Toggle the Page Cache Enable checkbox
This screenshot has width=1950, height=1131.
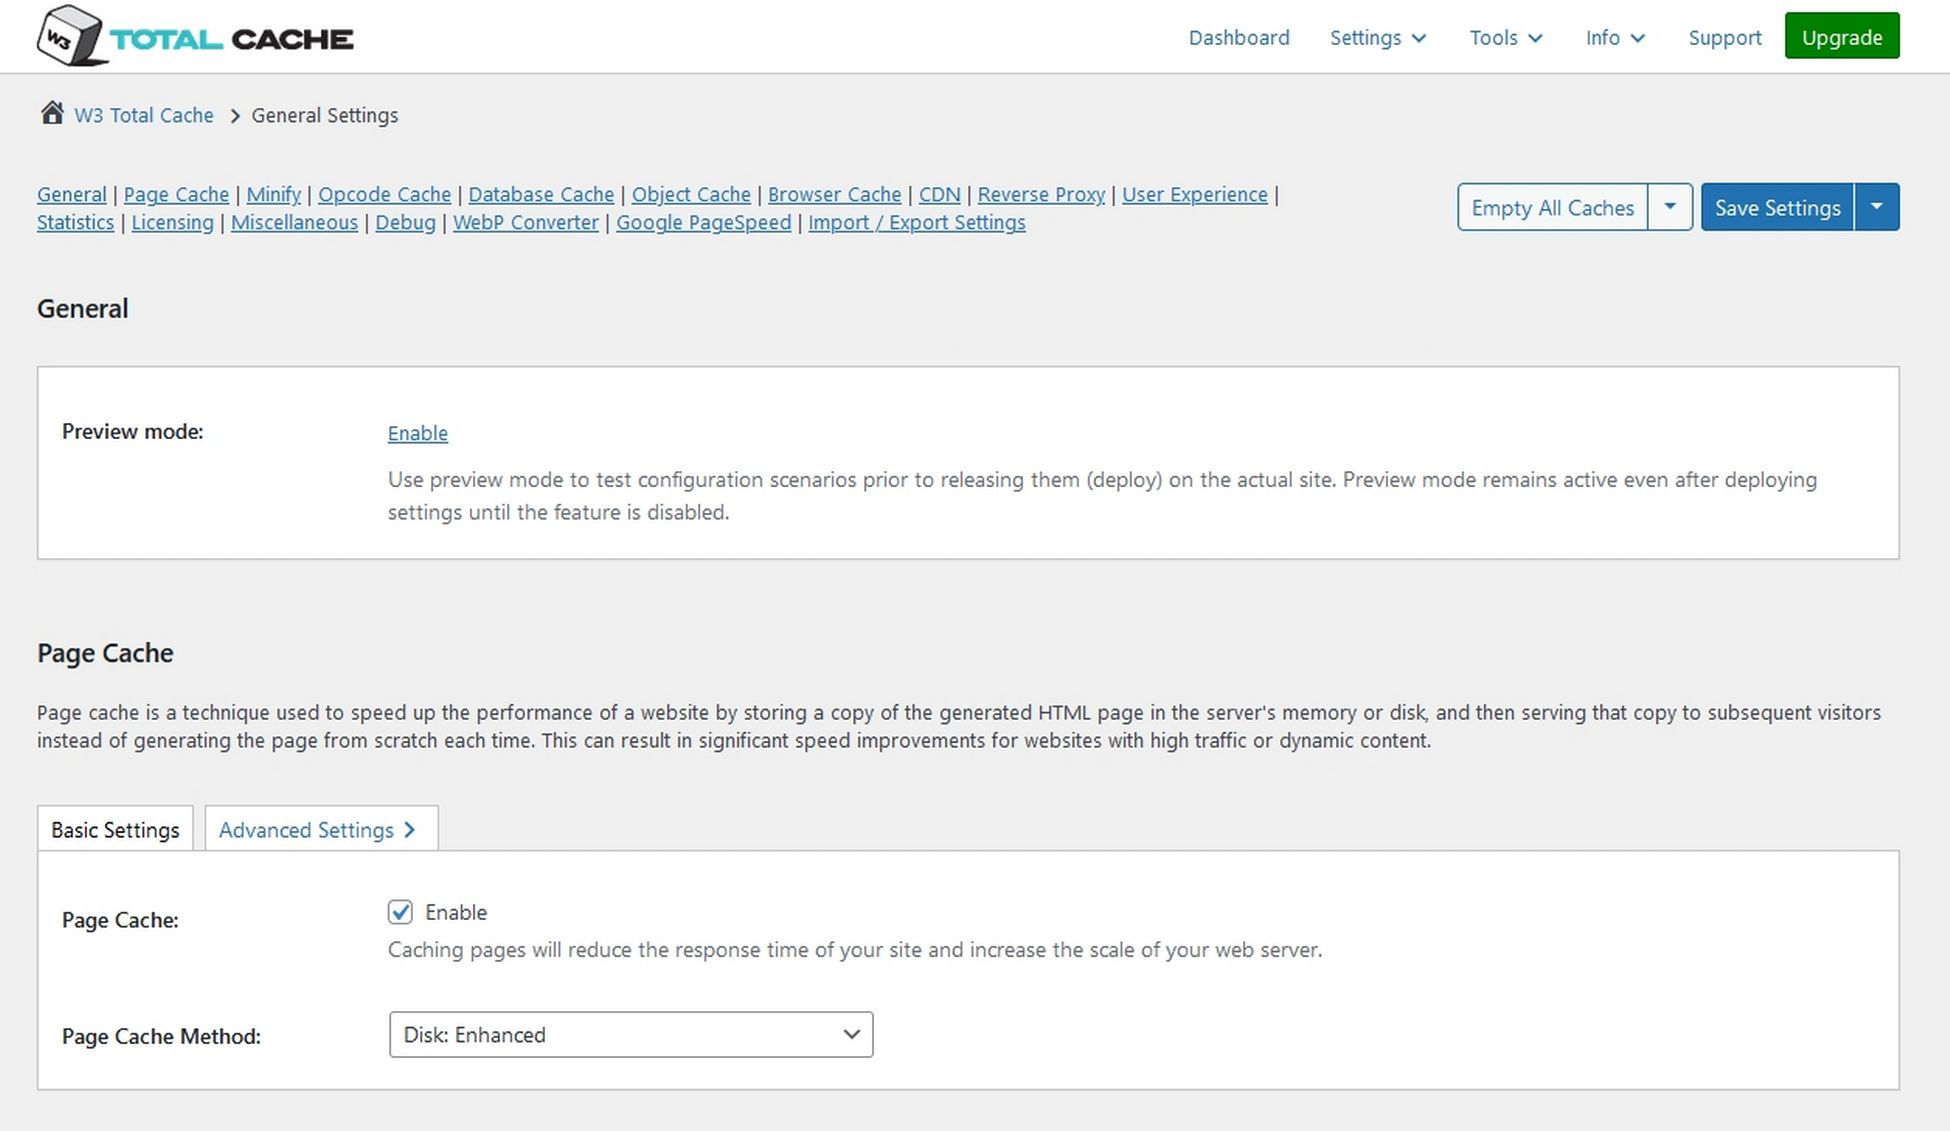[x=400, y=912]
